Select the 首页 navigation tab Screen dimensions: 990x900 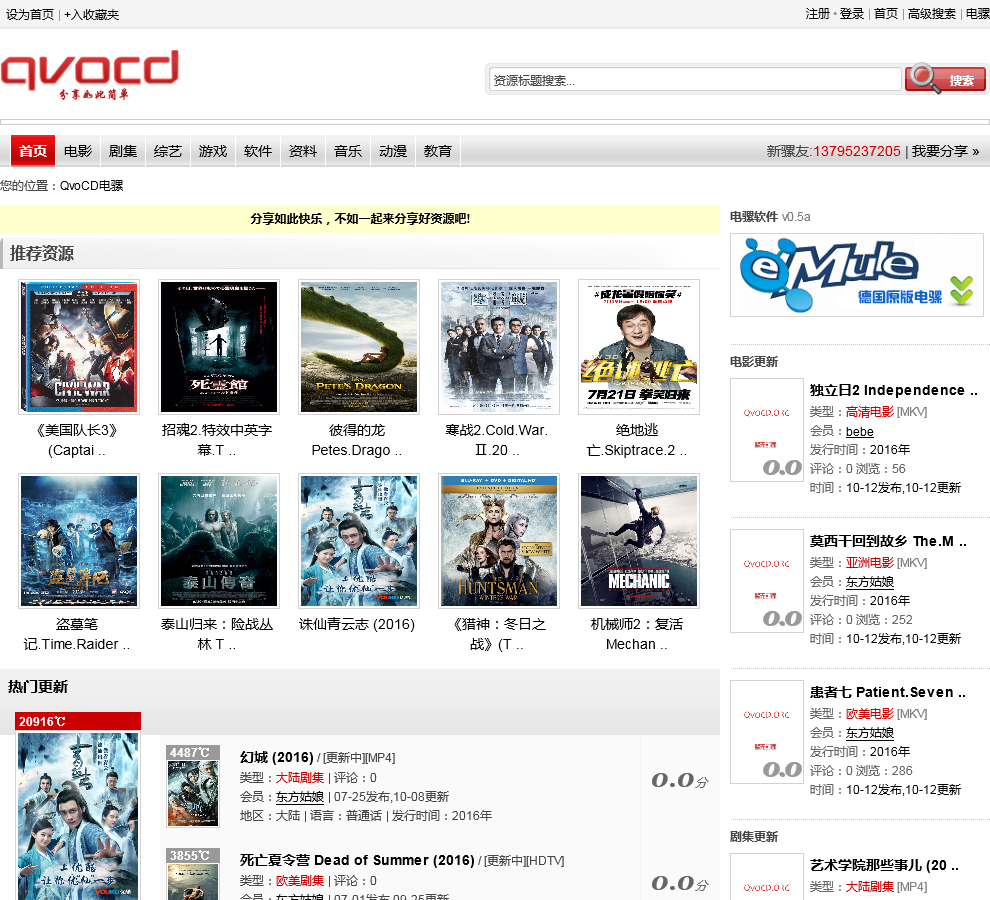point(33,151)
